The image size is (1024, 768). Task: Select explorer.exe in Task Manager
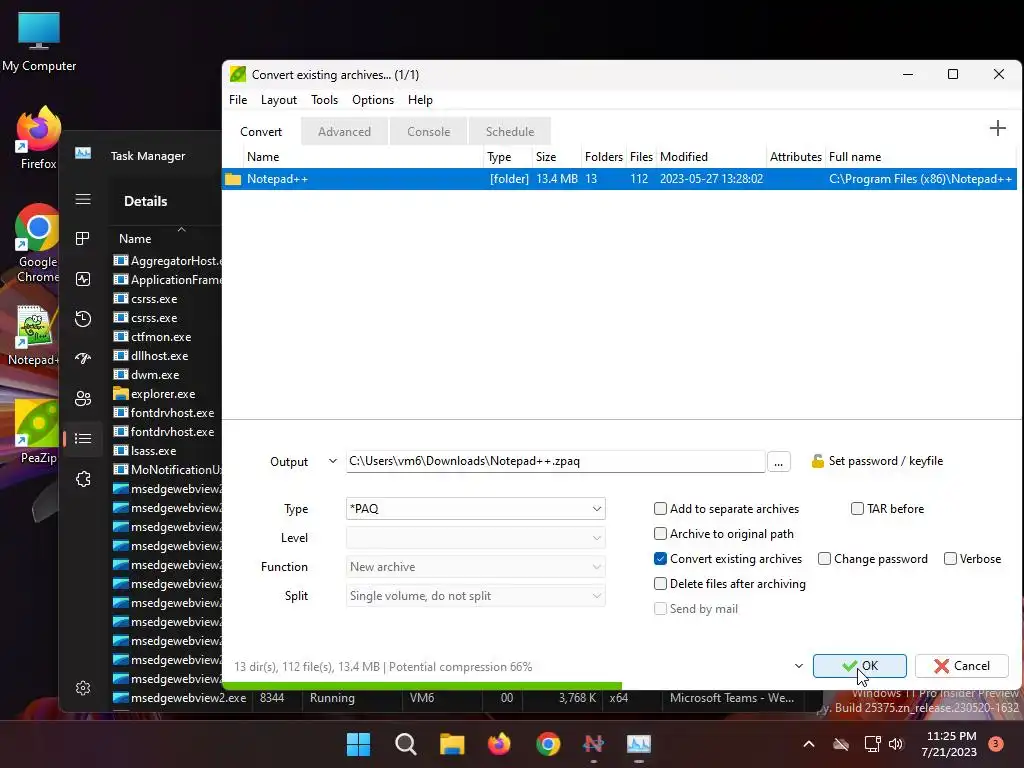[163, 394]
